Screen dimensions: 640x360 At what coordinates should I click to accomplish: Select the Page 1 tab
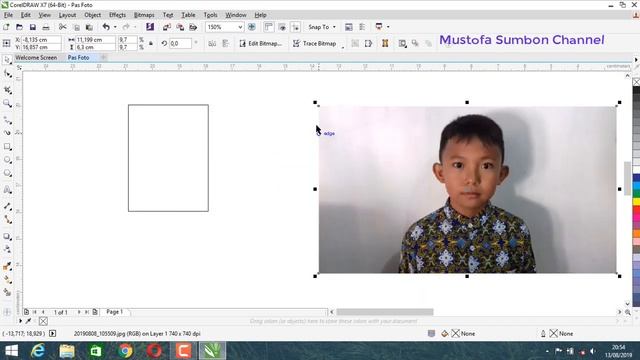pyautogui.click(x=114, y=312)
